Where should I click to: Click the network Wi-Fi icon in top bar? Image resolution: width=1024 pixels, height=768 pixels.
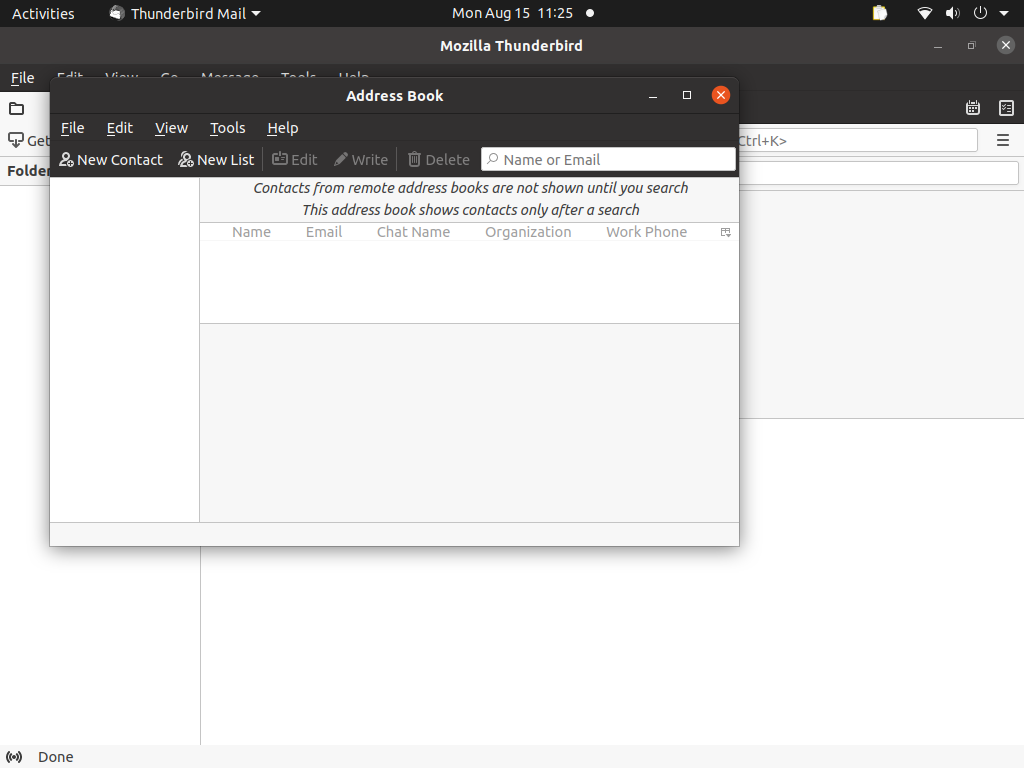[925, 13]
